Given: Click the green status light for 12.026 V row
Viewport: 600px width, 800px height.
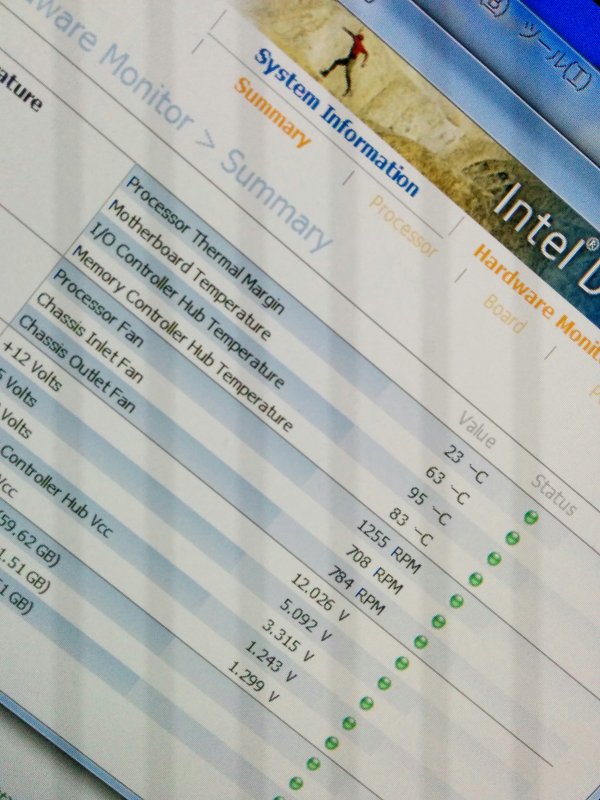Looking at the screenshot, I should coord(402,663).
